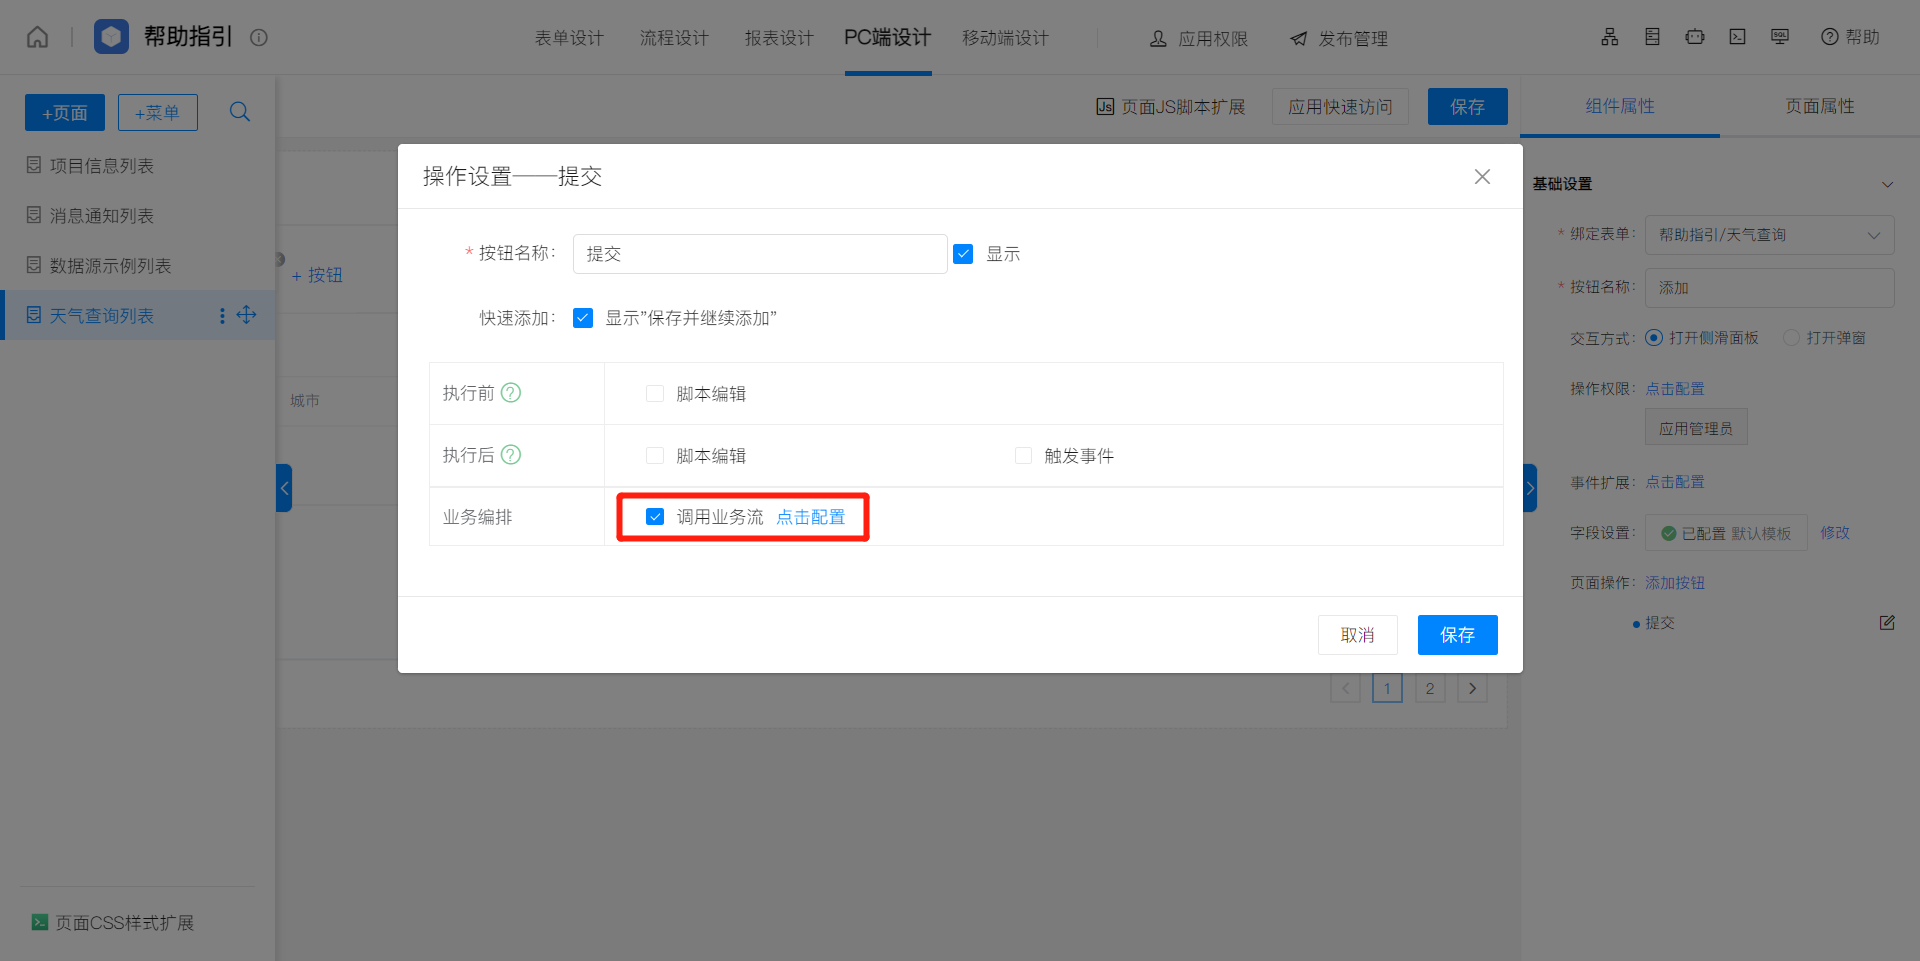The height and width of the screenshot is (961, 1920).
Task: Click 点击配置 link for 事件扩展
Action: pos(1675,482)
